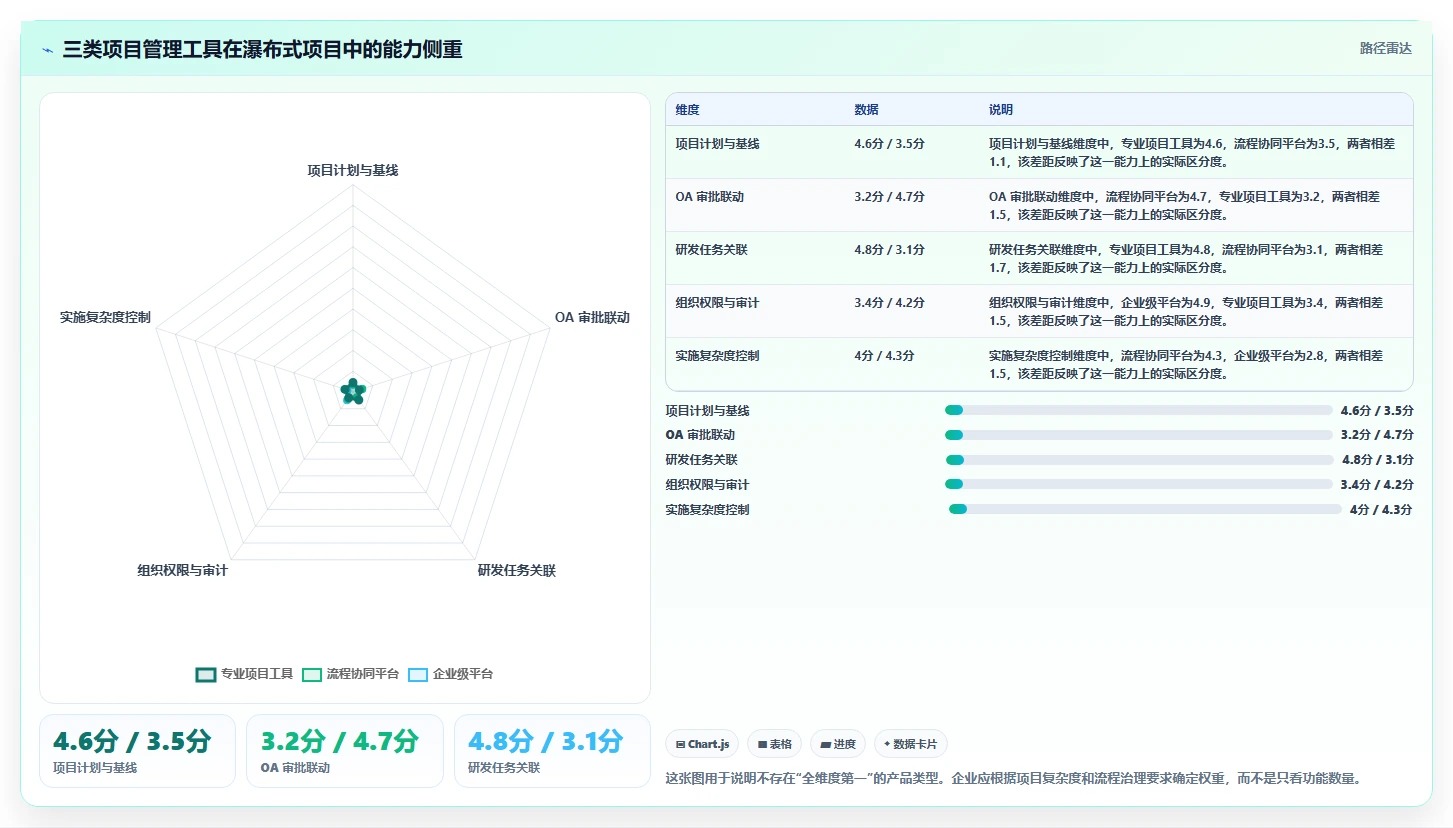Click the 表格 tag chip
The width and height of the screenshot is (1453, 828).
click(774, 744)
